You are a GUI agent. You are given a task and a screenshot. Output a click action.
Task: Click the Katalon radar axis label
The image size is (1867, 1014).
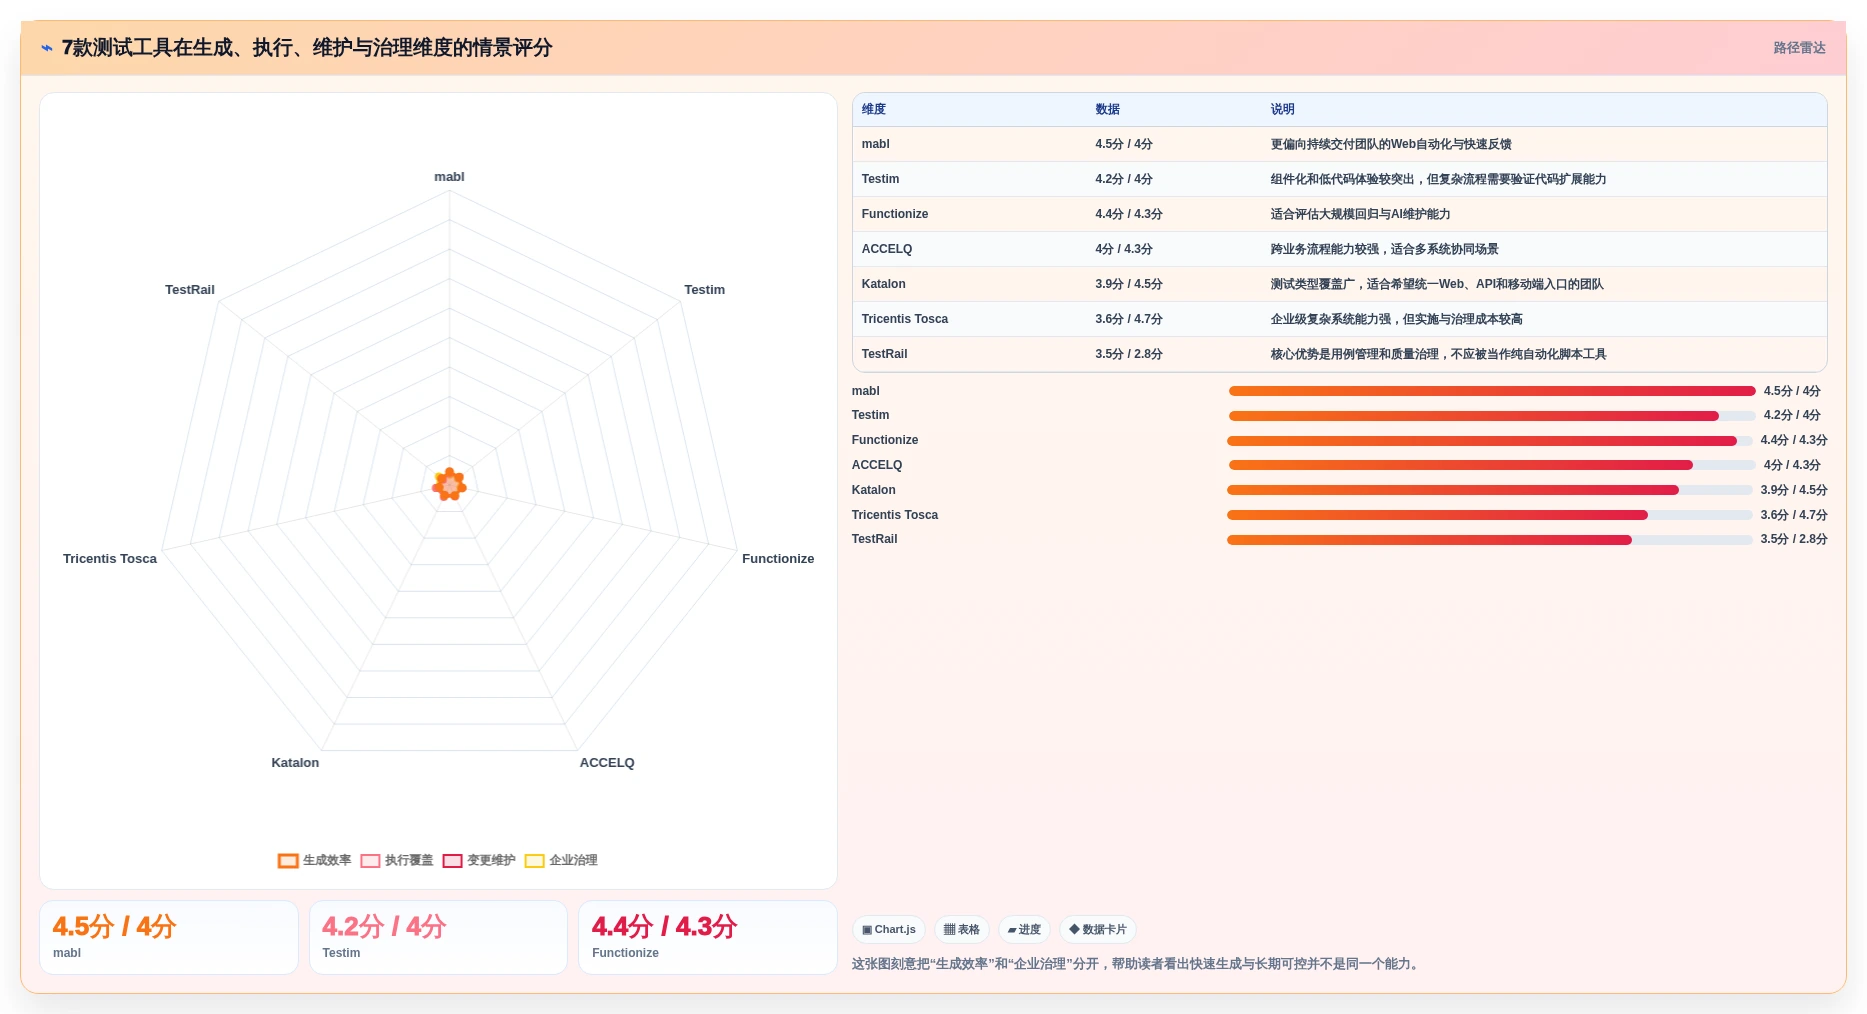tap(295, 763)
